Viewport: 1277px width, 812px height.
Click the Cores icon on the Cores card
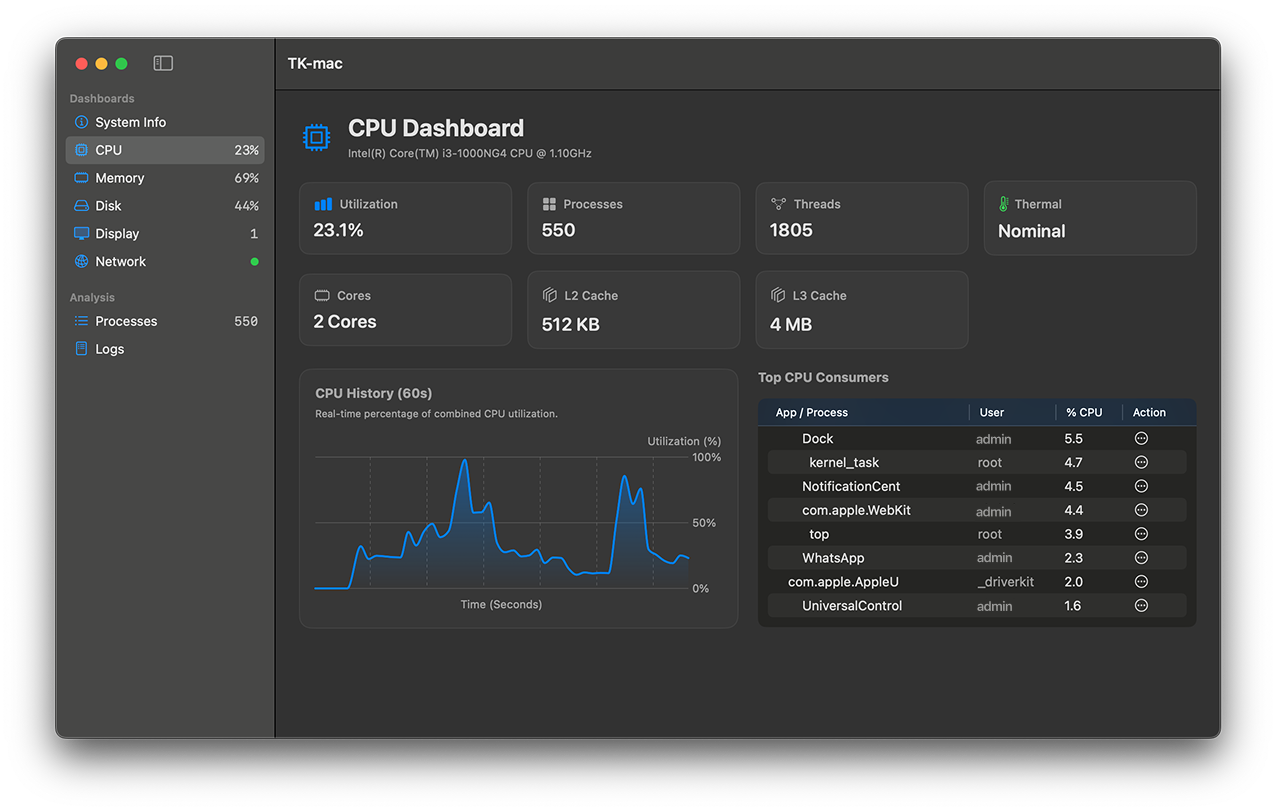pyautogui.click(x=323, y=295)
